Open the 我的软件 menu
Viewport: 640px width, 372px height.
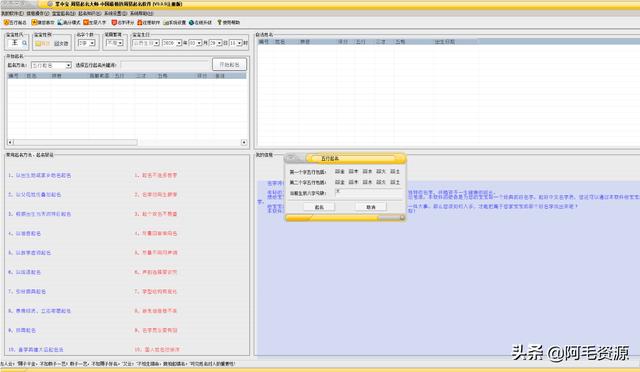12,13
